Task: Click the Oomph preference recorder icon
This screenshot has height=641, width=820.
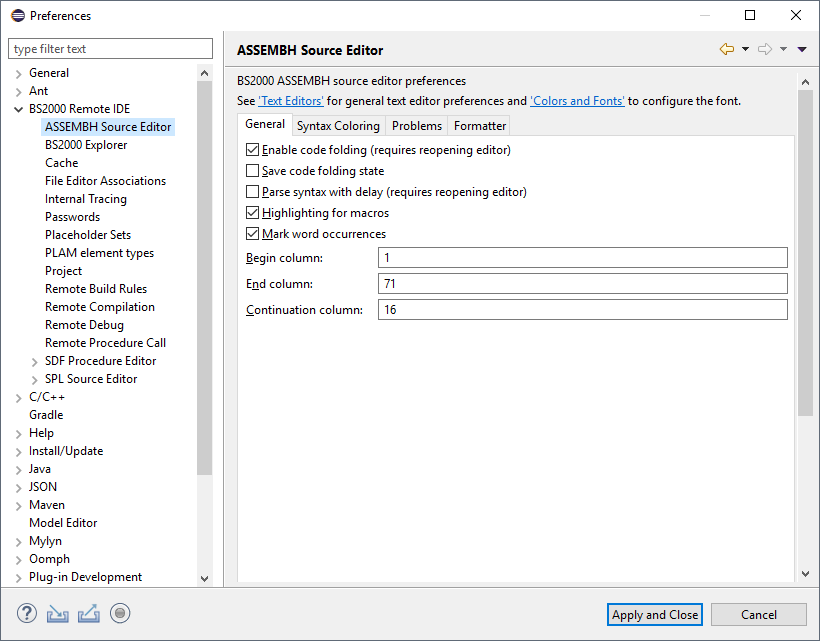Action: (121, 613)
